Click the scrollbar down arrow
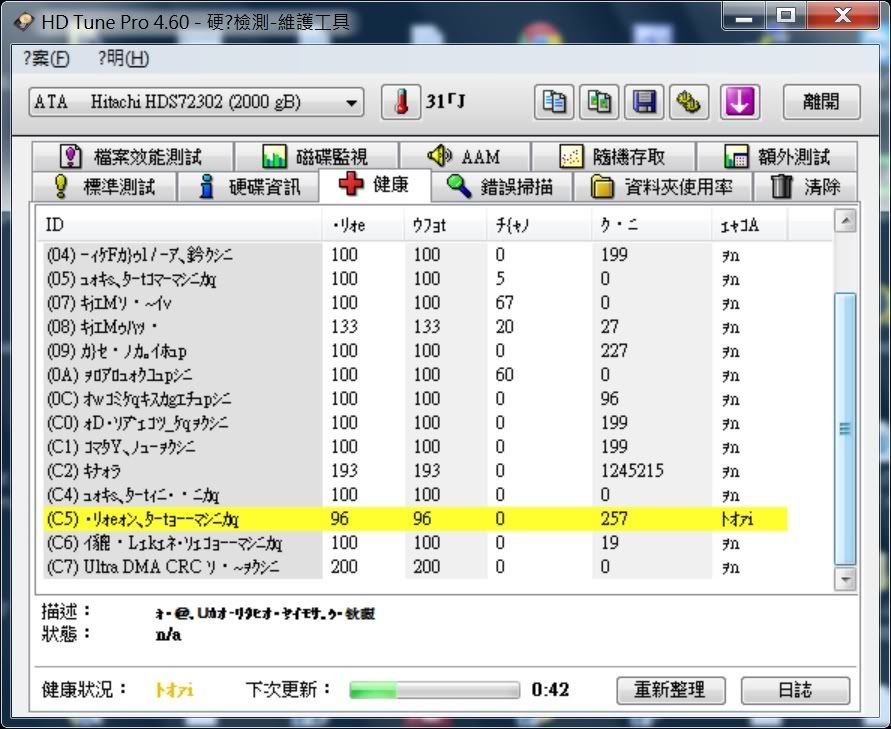 pos(846,580)
